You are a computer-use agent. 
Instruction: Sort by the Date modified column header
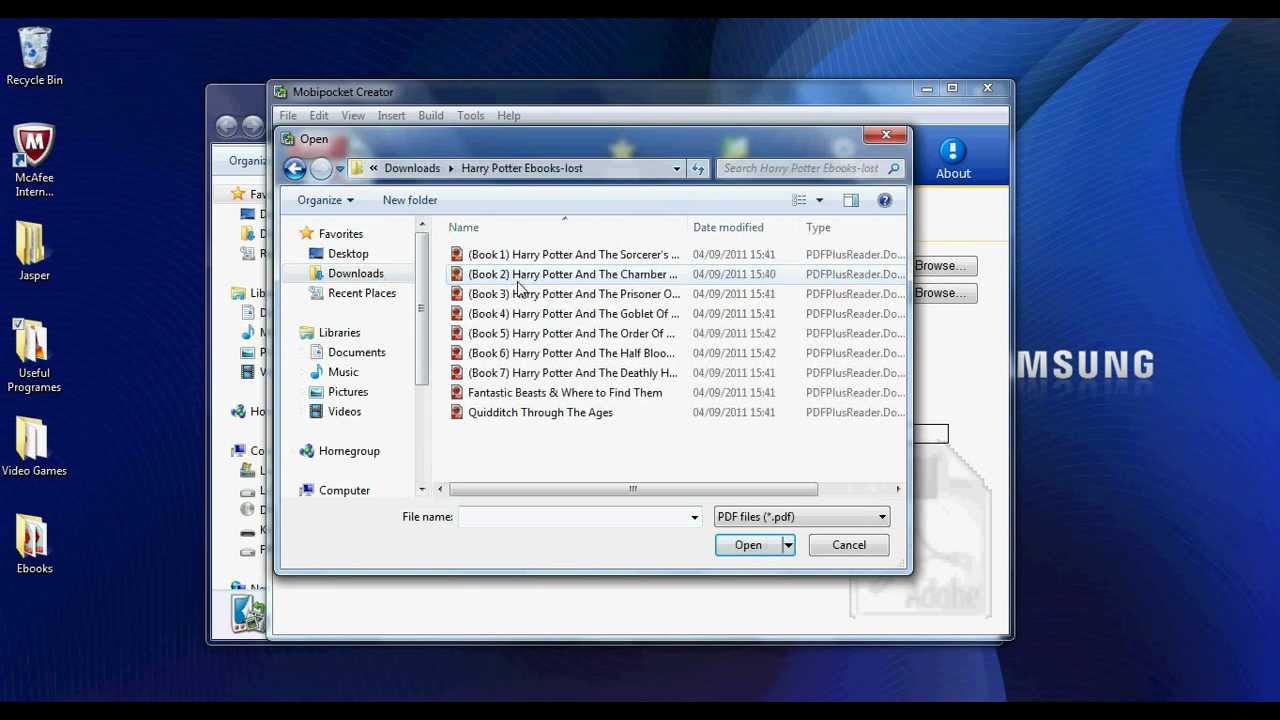coord(728,227)
